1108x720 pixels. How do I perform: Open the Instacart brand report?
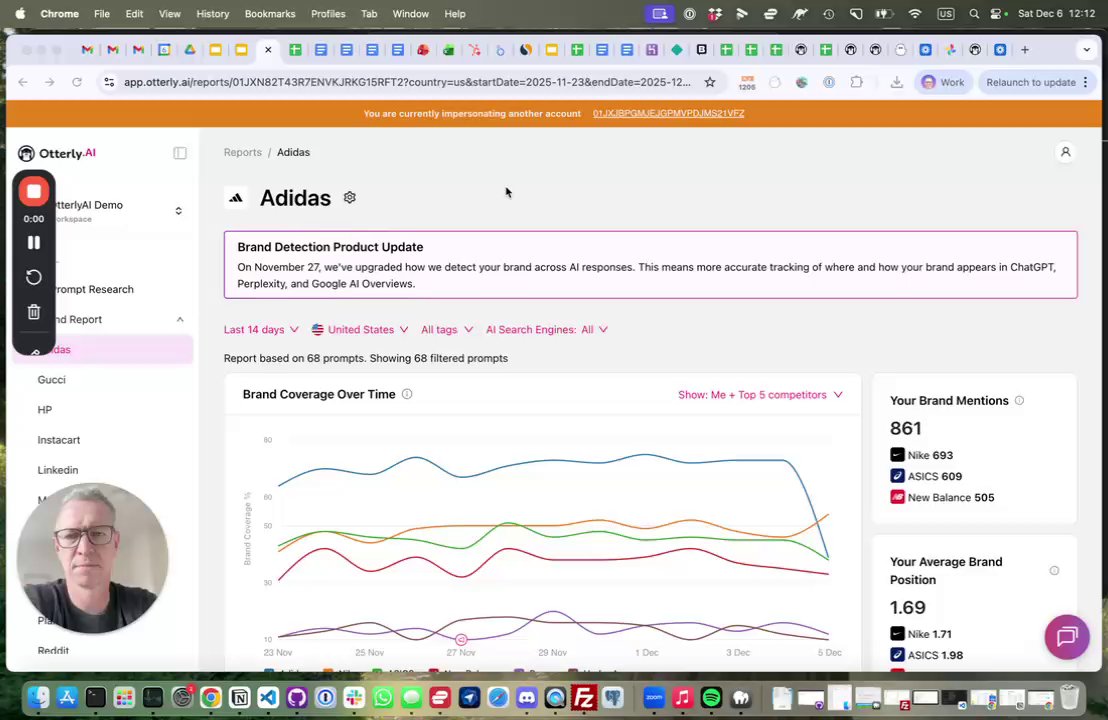coord(59,439)
